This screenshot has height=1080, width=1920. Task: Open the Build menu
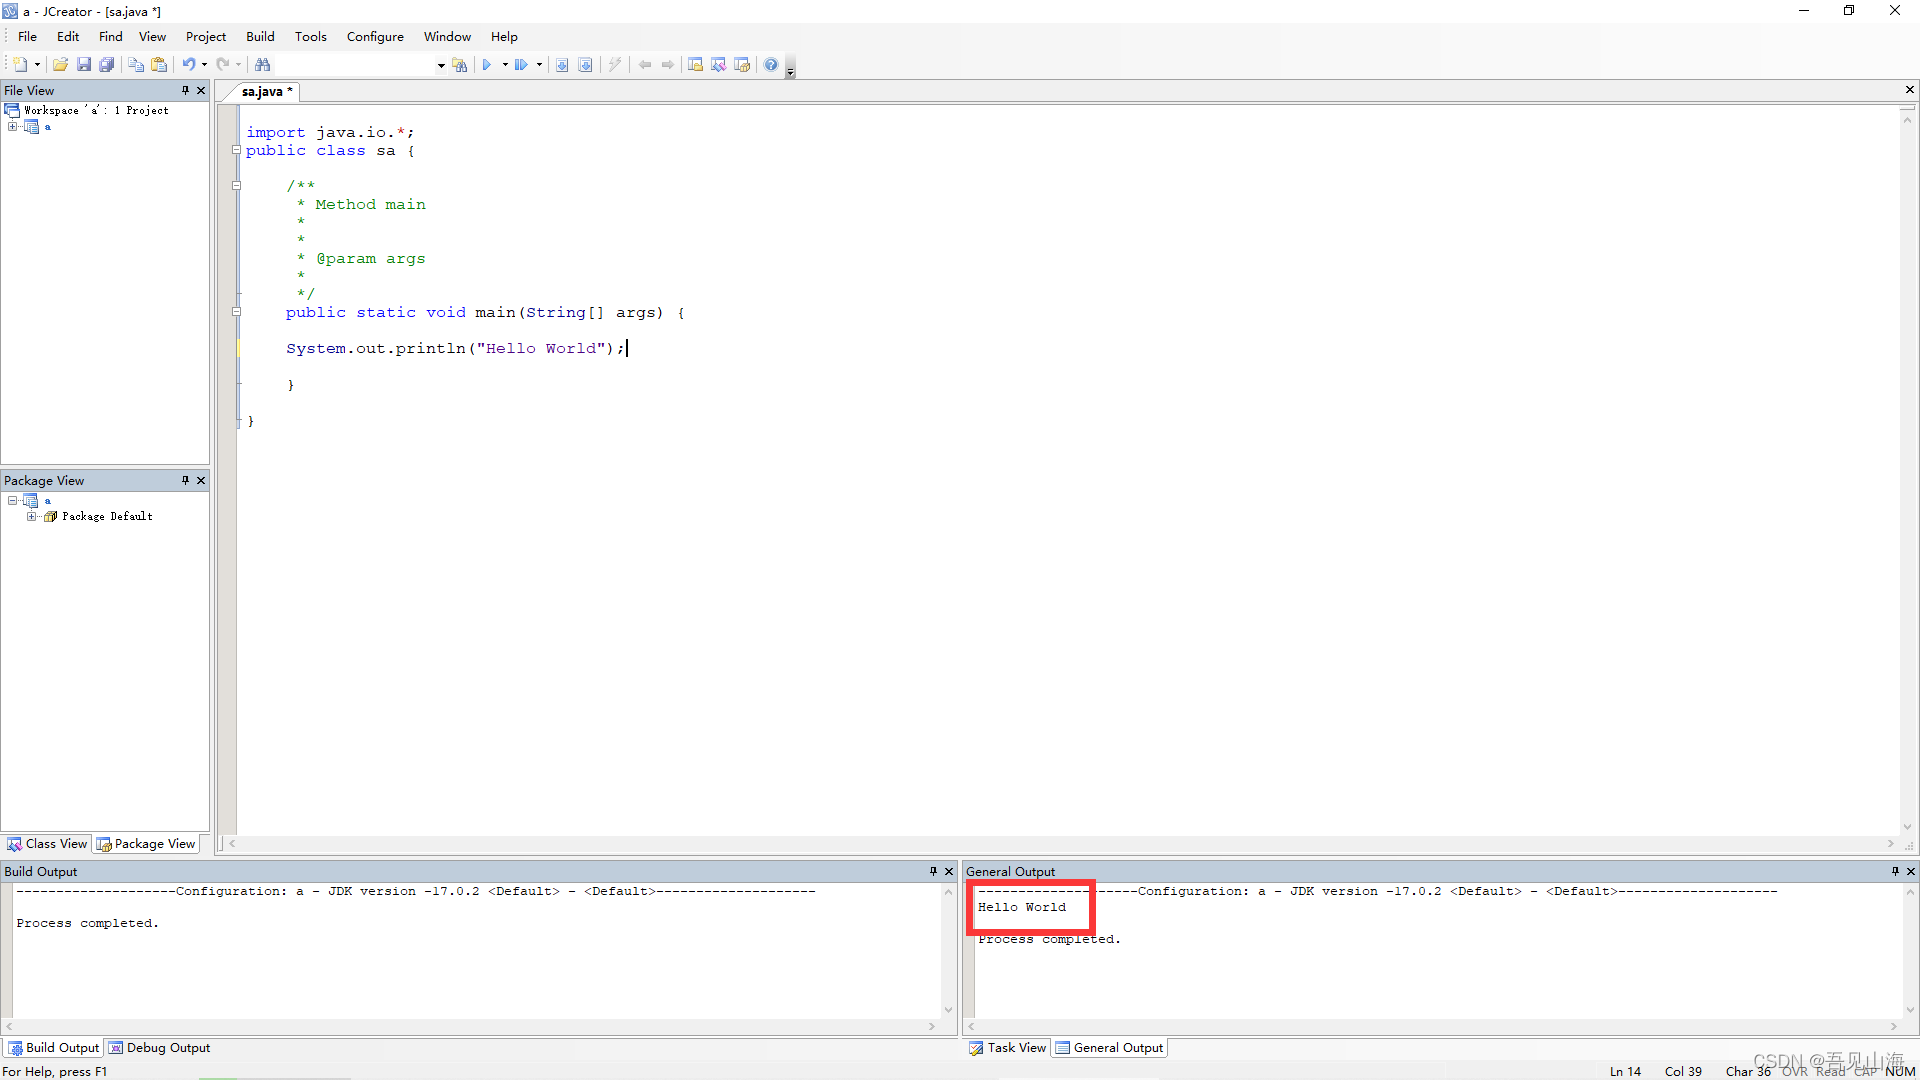(260, 36)
